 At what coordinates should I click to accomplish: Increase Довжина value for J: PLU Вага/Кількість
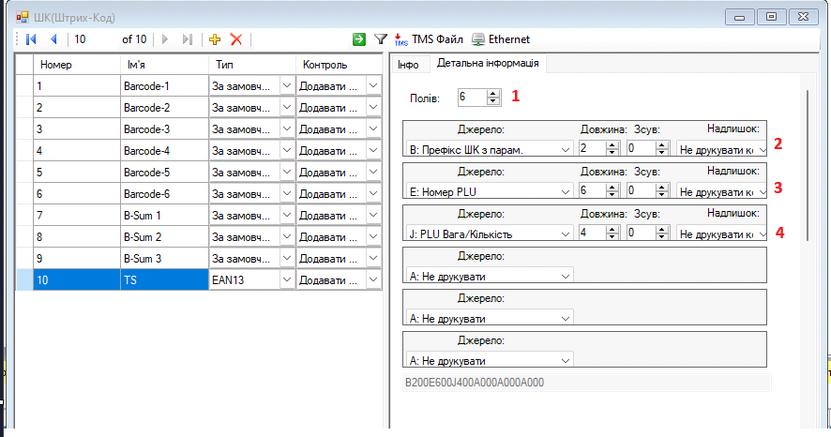pos(613,228)
